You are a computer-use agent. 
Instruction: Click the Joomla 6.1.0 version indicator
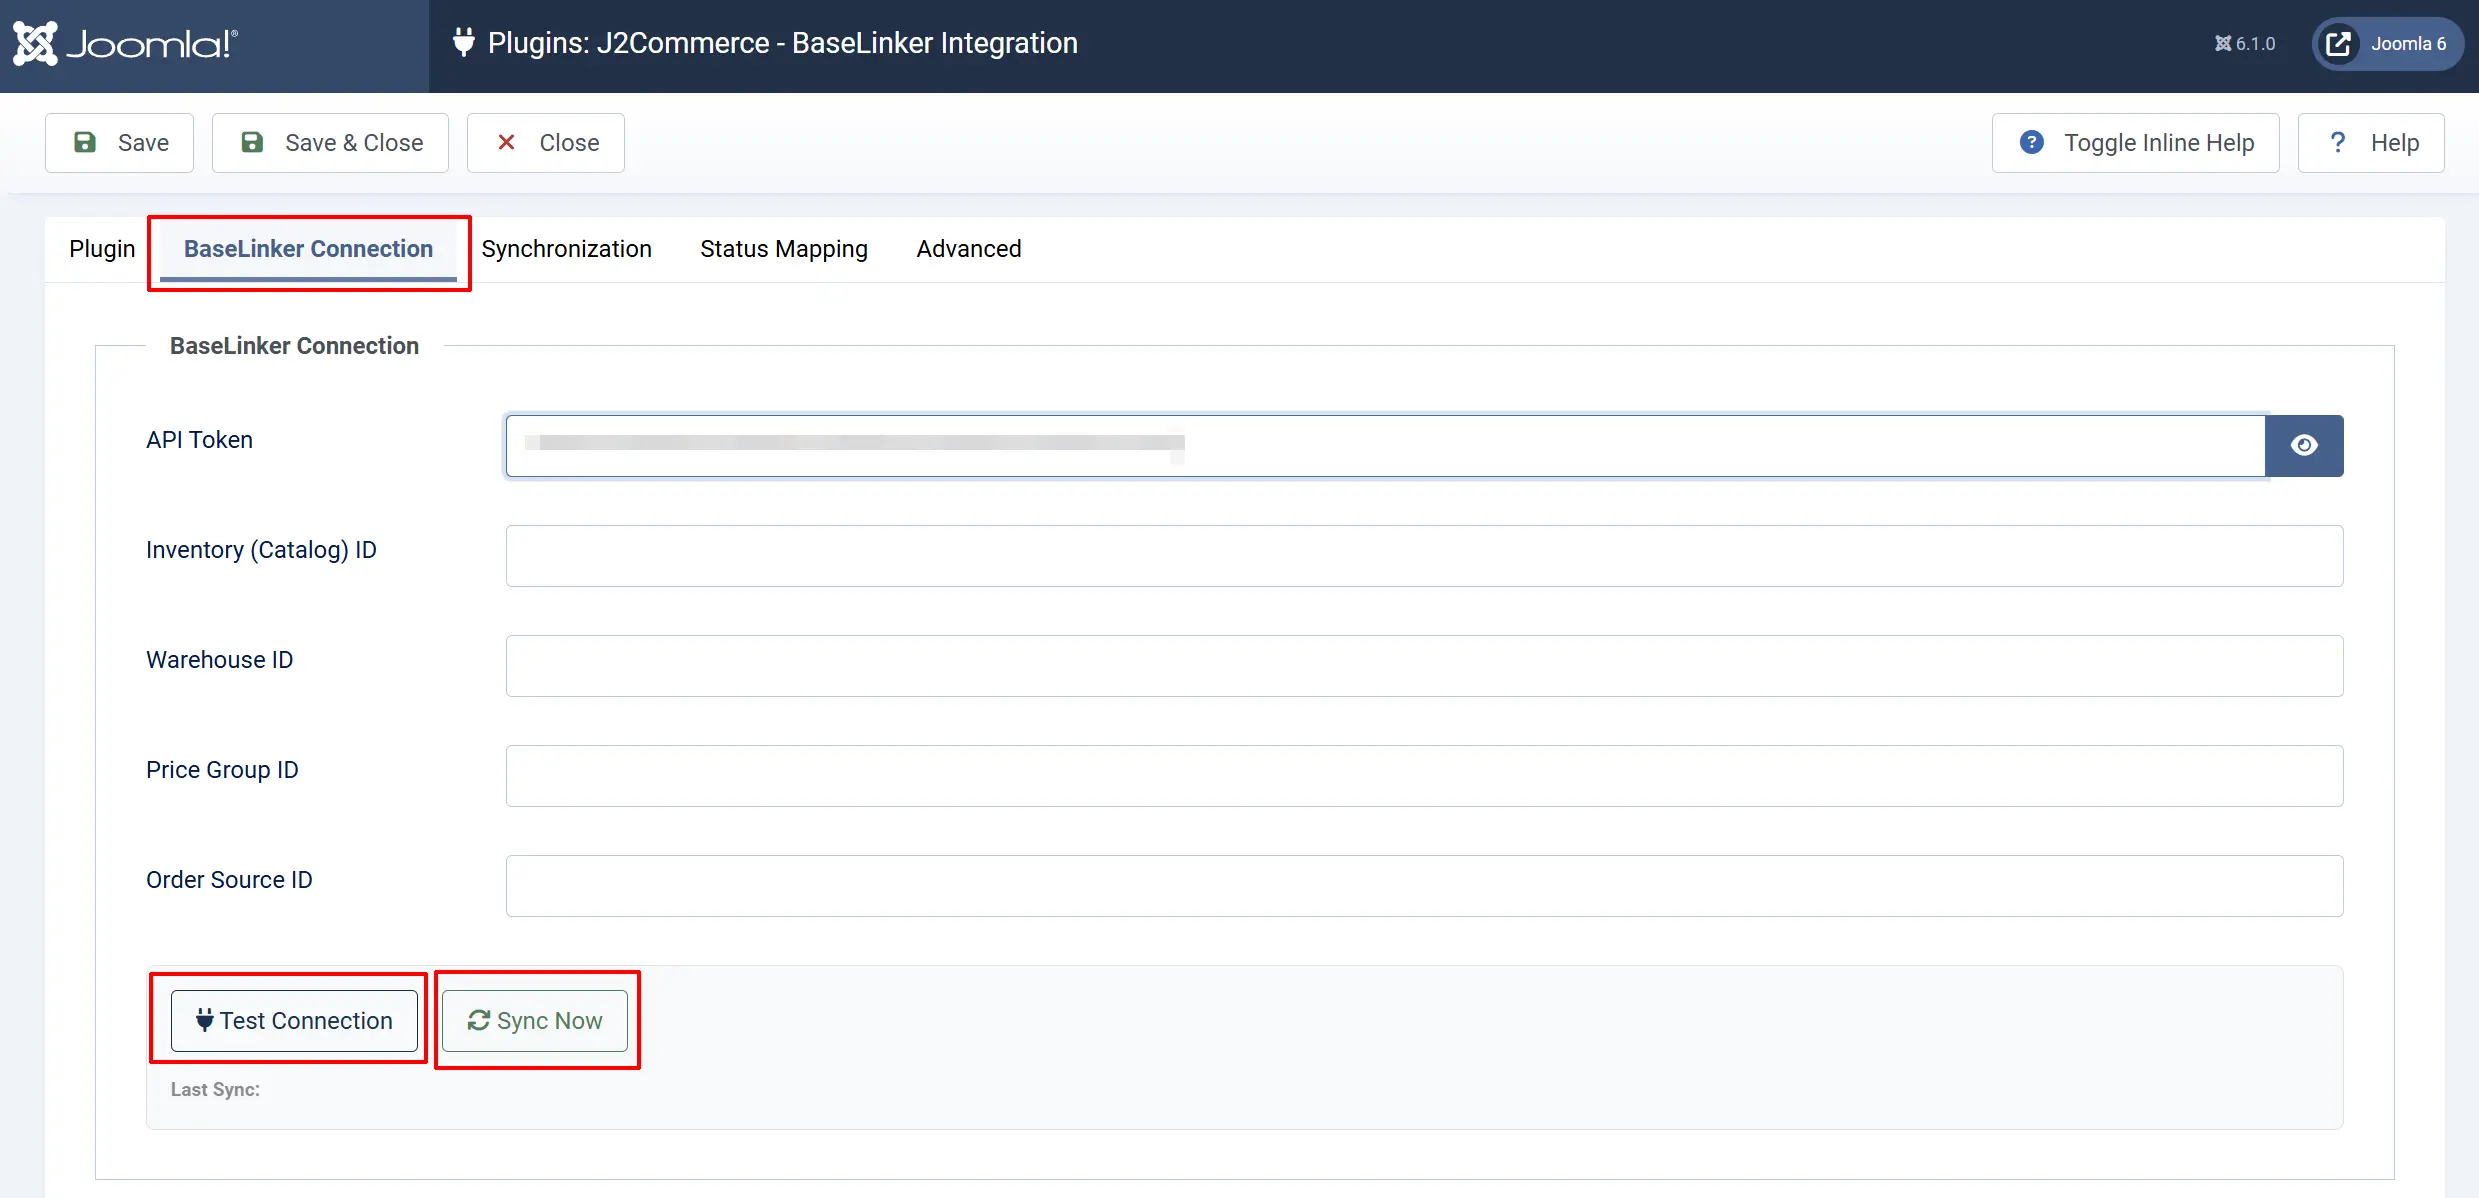click(x=2244, y=44)
